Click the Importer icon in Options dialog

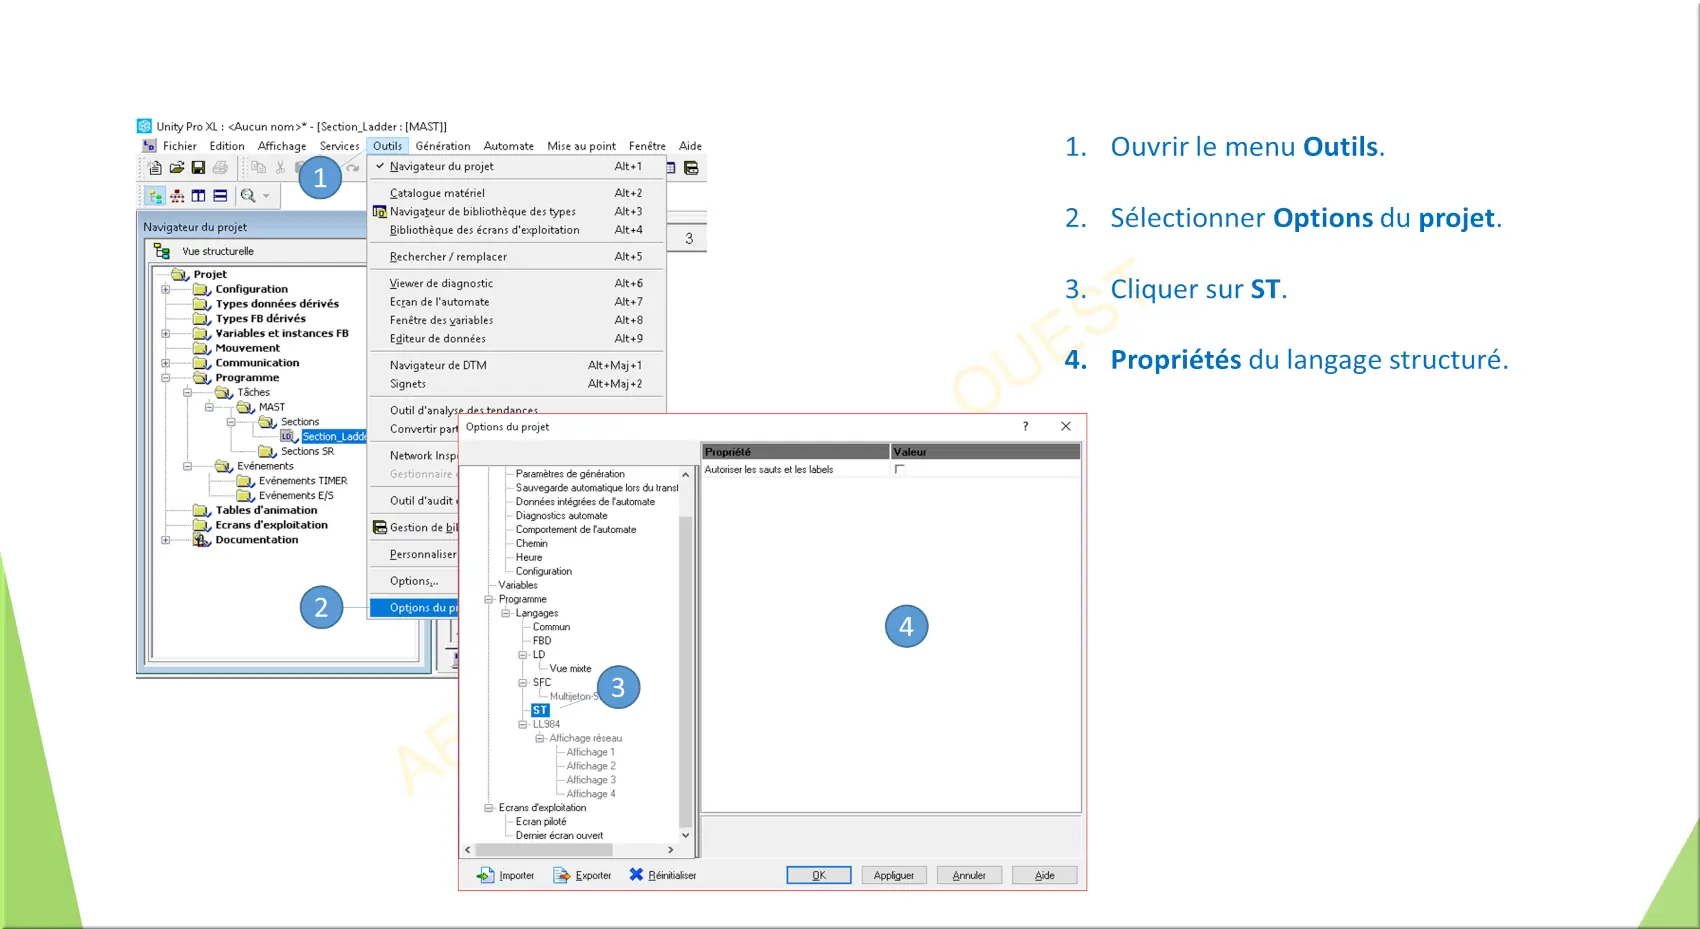pos(486,875)
